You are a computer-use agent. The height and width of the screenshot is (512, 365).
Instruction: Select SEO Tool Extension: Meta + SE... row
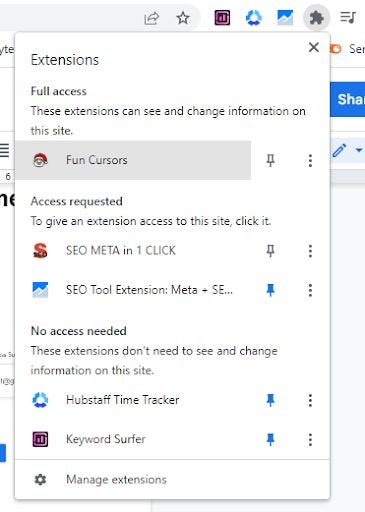(x=133, y=290)
